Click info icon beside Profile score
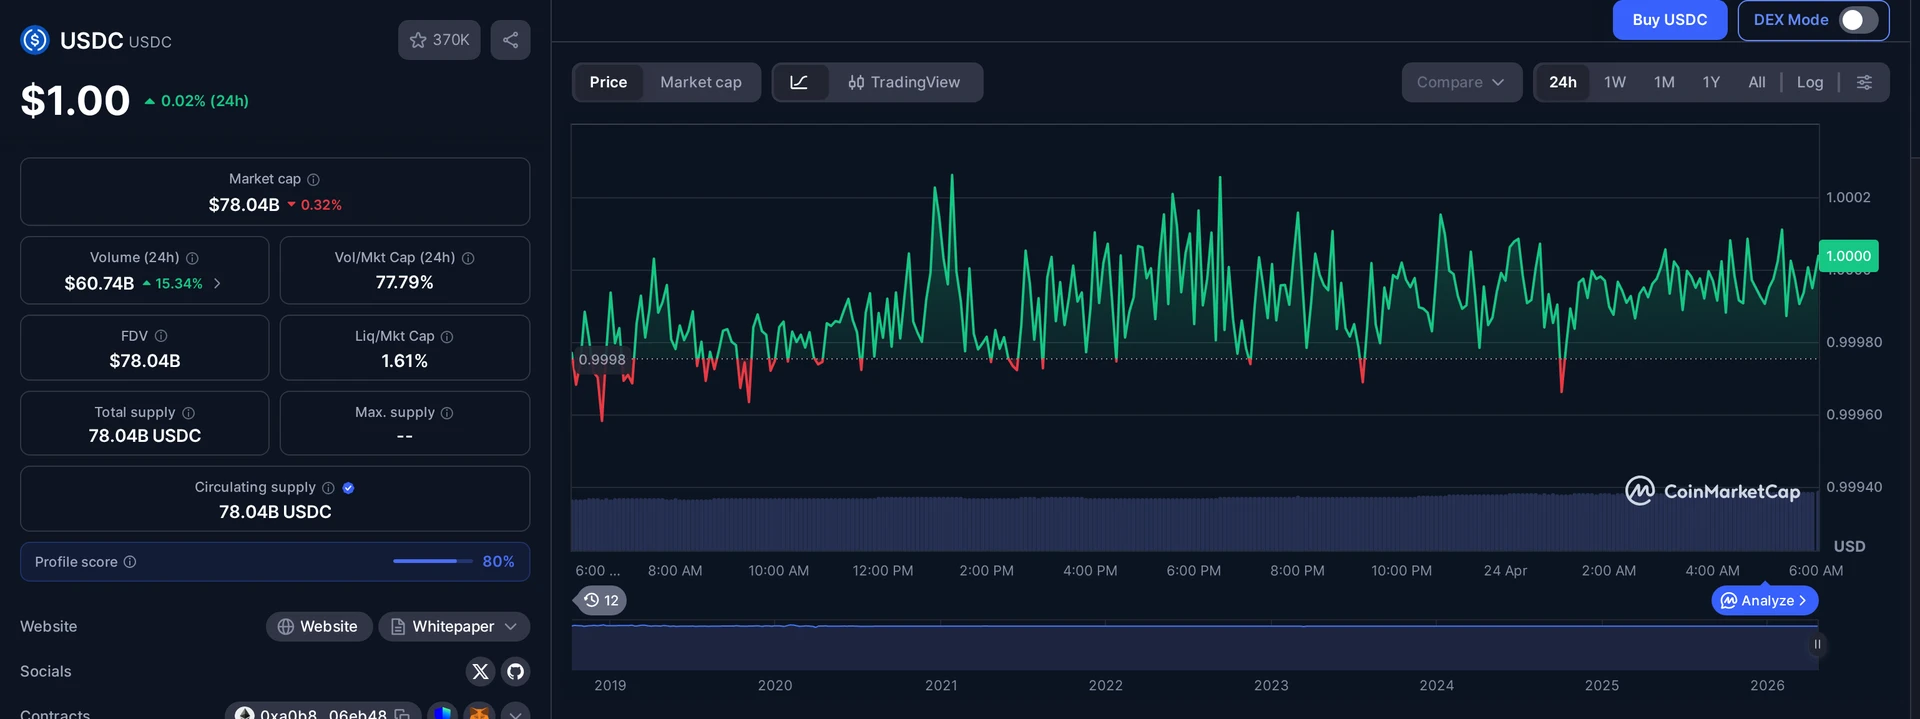 pyautogui.click(x=129, y=562)
